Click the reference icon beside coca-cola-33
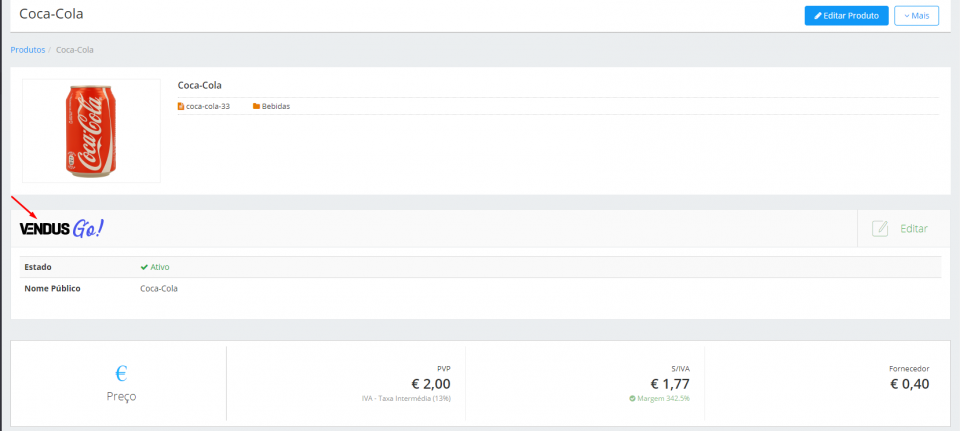Screen dimensions: 960x431 click(x=181, y=106)
